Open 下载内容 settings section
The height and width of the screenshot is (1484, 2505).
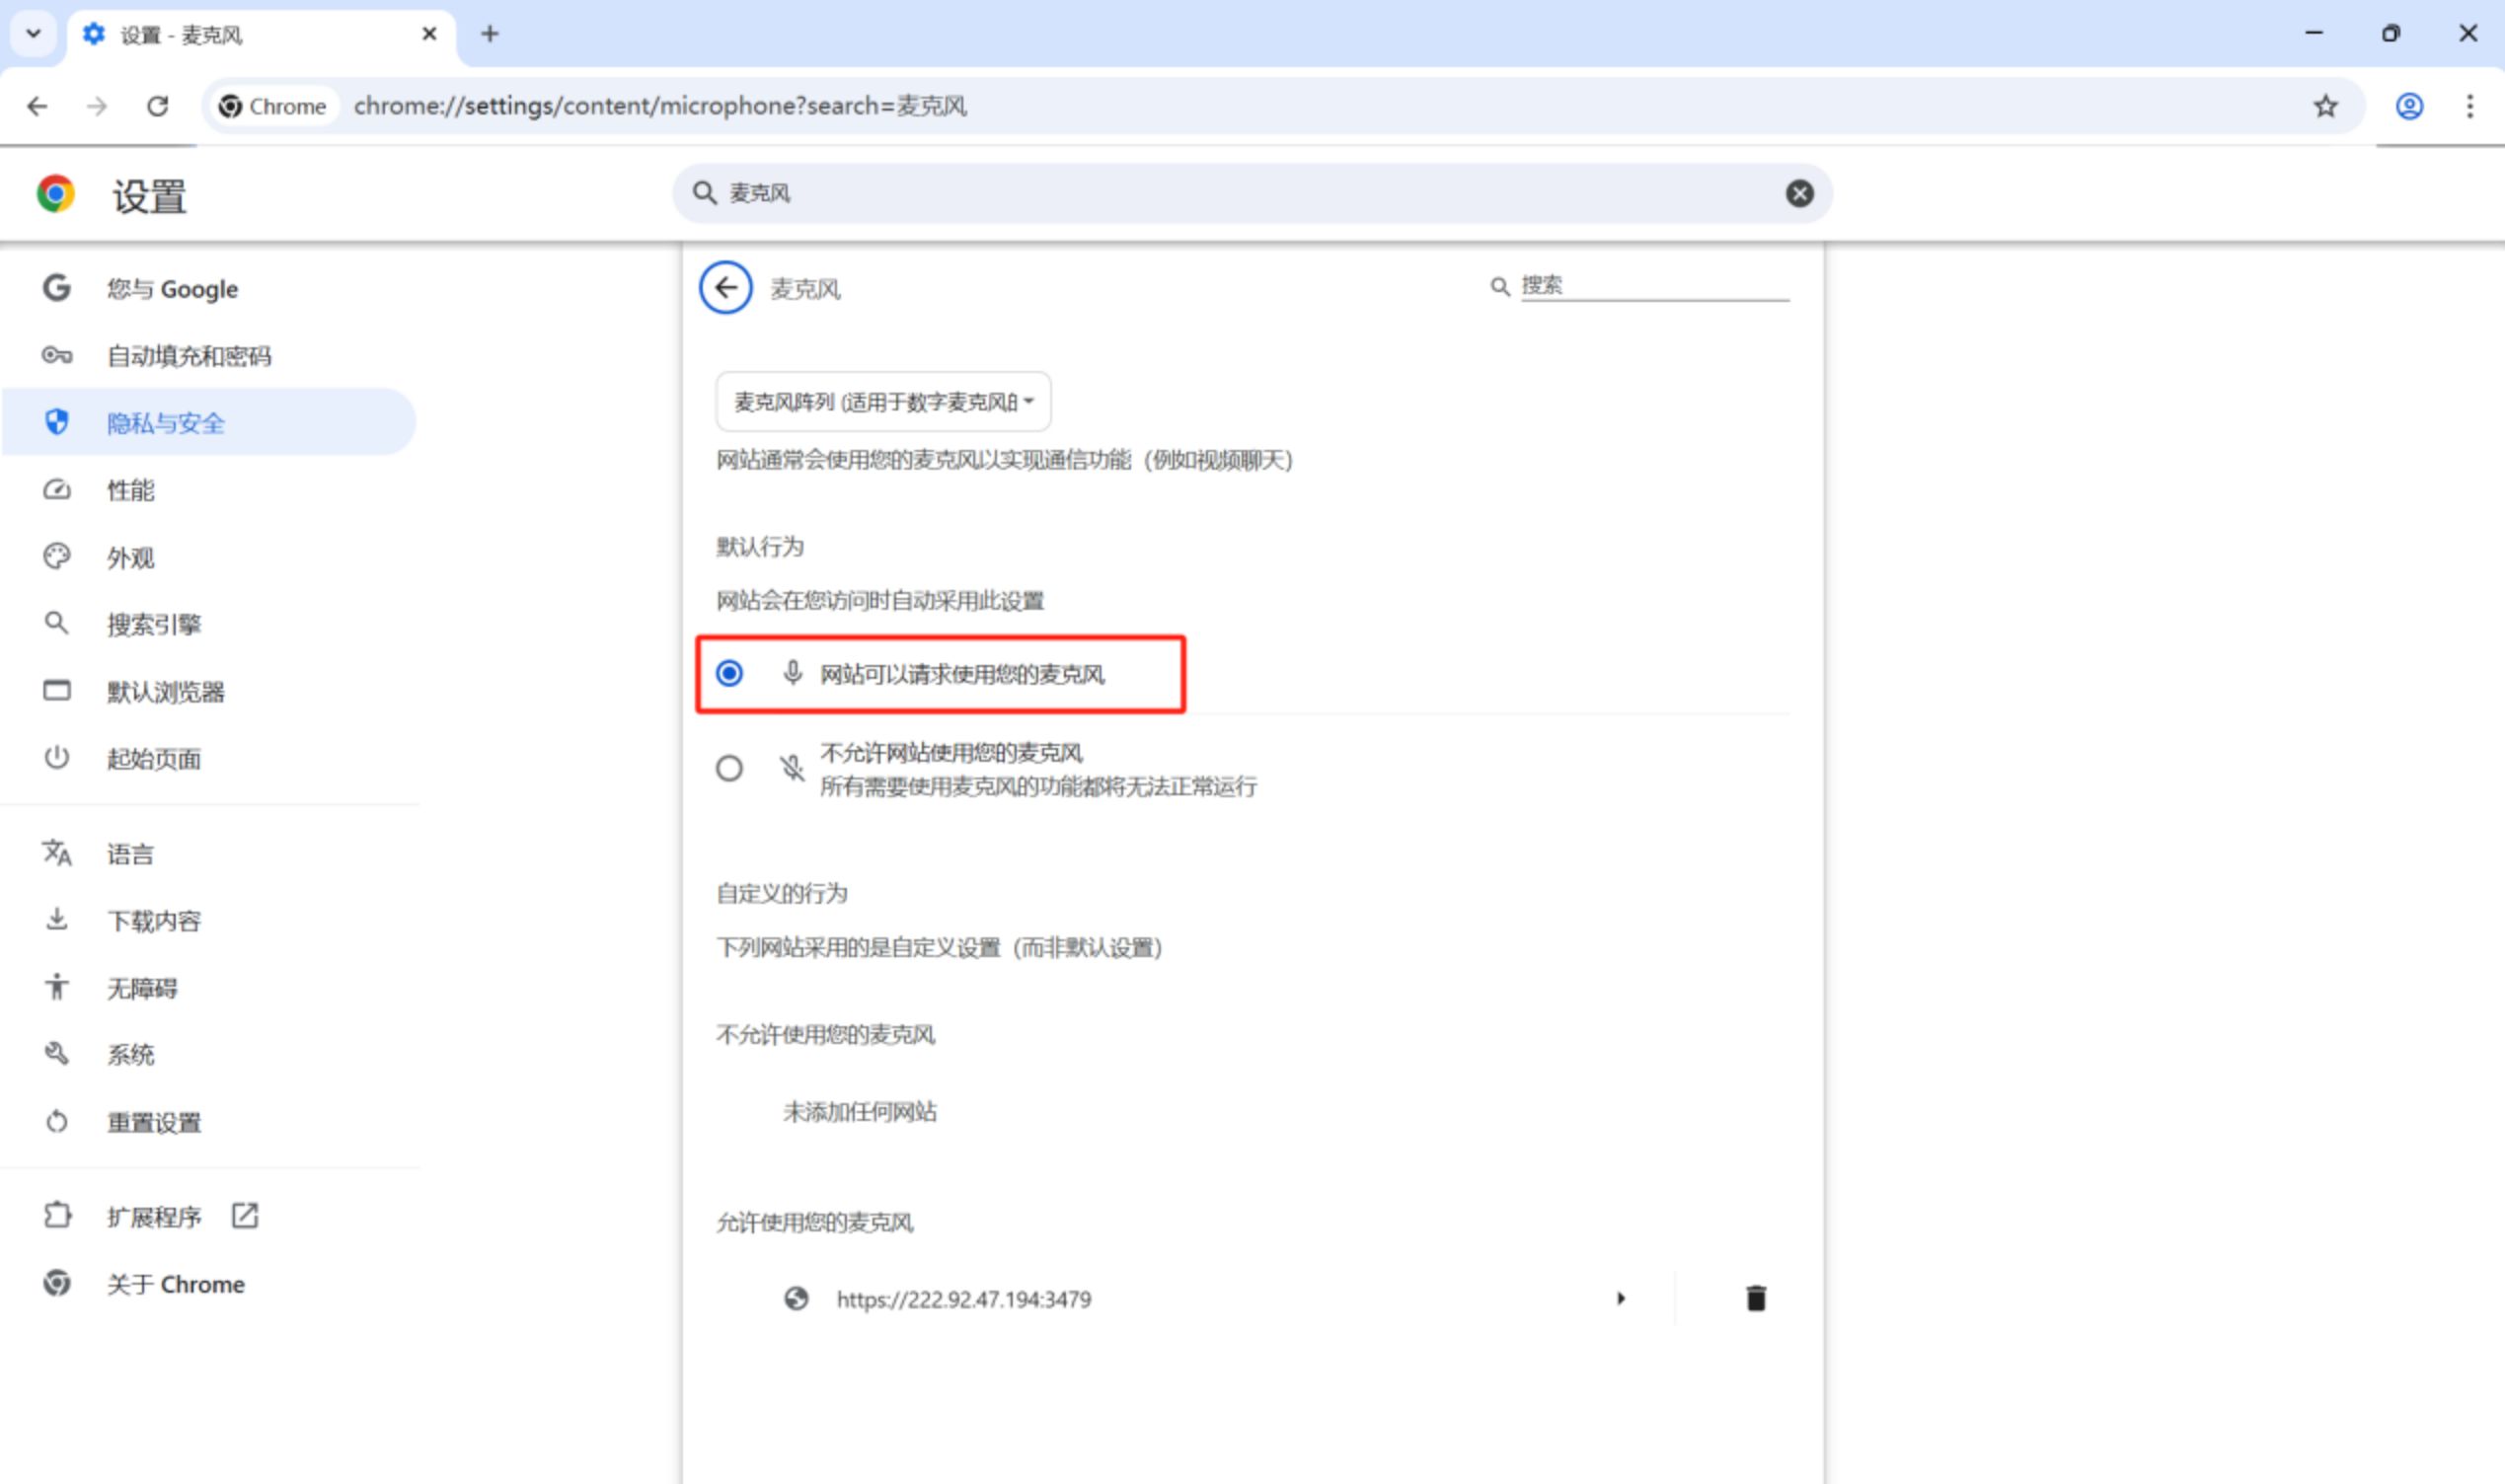(x=154, y=921)
